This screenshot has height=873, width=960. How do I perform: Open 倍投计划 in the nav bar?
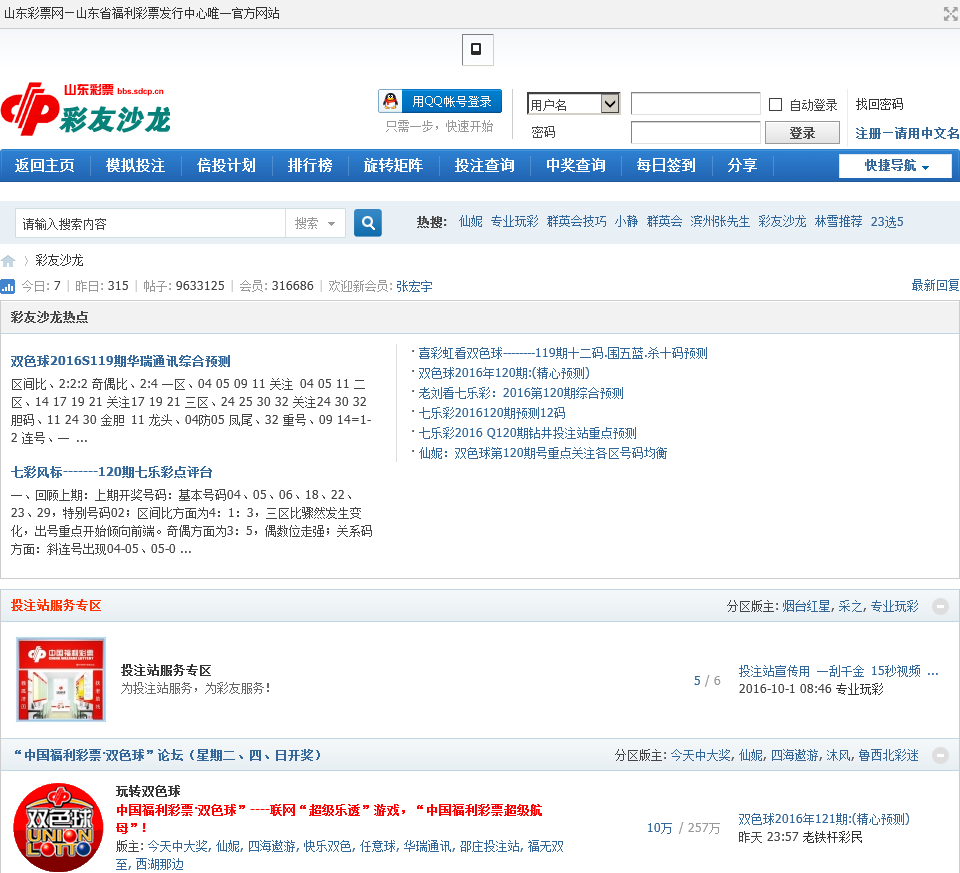click(227, 165)
